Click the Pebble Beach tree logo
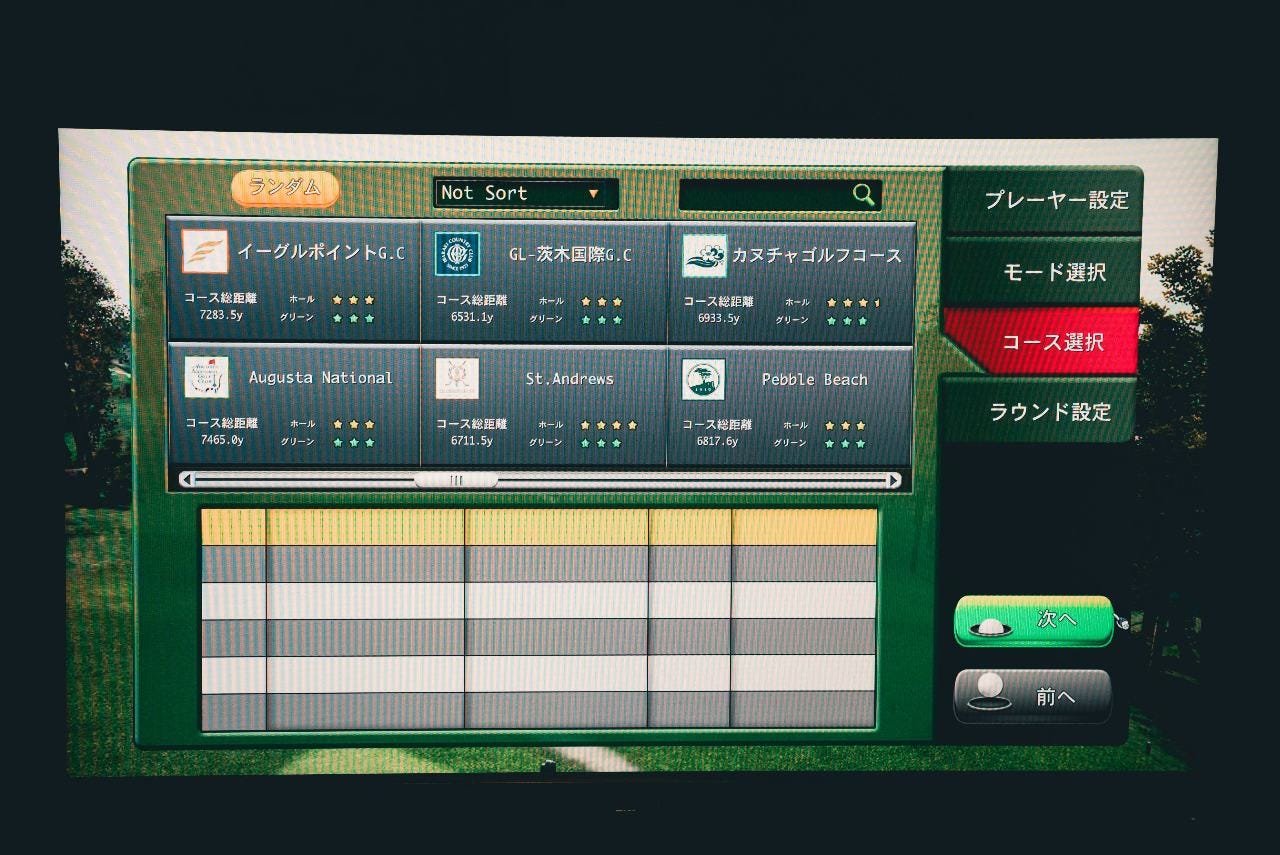This screenshot has width=1280, height=855. tap(704, 380)
